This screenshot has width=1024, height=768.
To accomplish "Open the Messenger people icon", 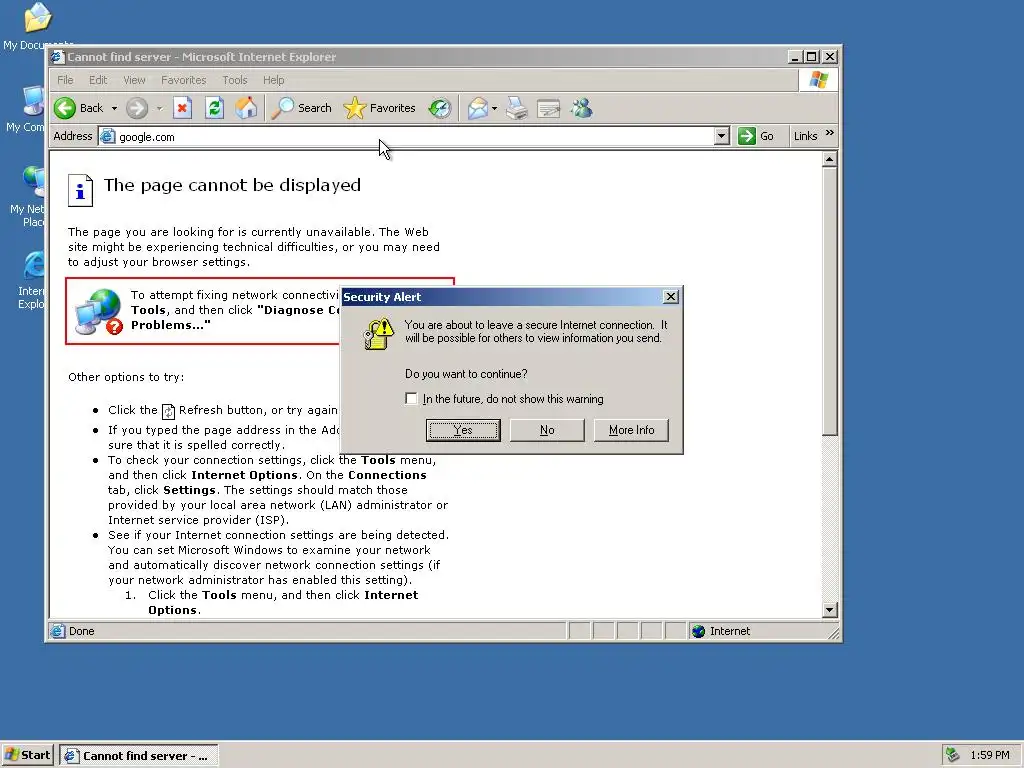I will click(x=581, y=108).
